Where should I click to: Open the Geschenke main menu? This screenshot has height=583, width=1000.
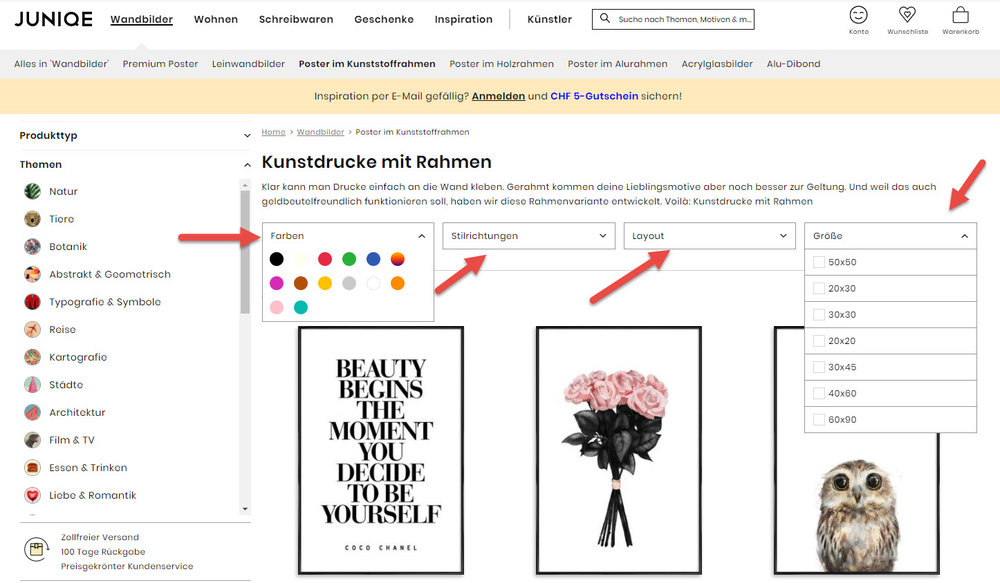(x=384, y=19)
